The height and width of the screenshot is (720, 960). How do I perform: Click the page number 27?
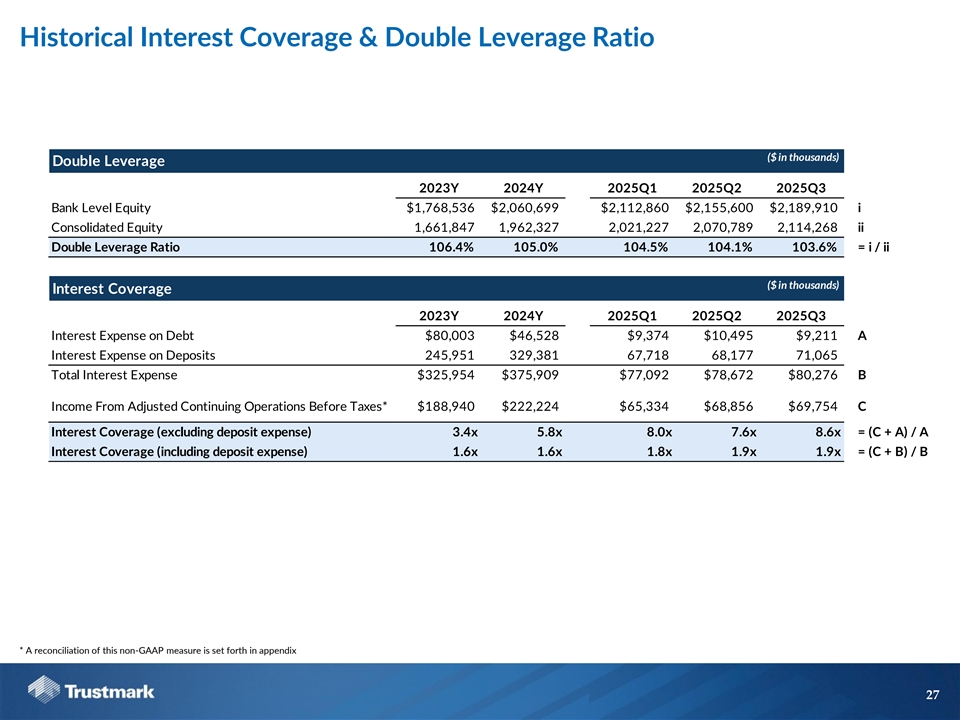tap(933, 694)
